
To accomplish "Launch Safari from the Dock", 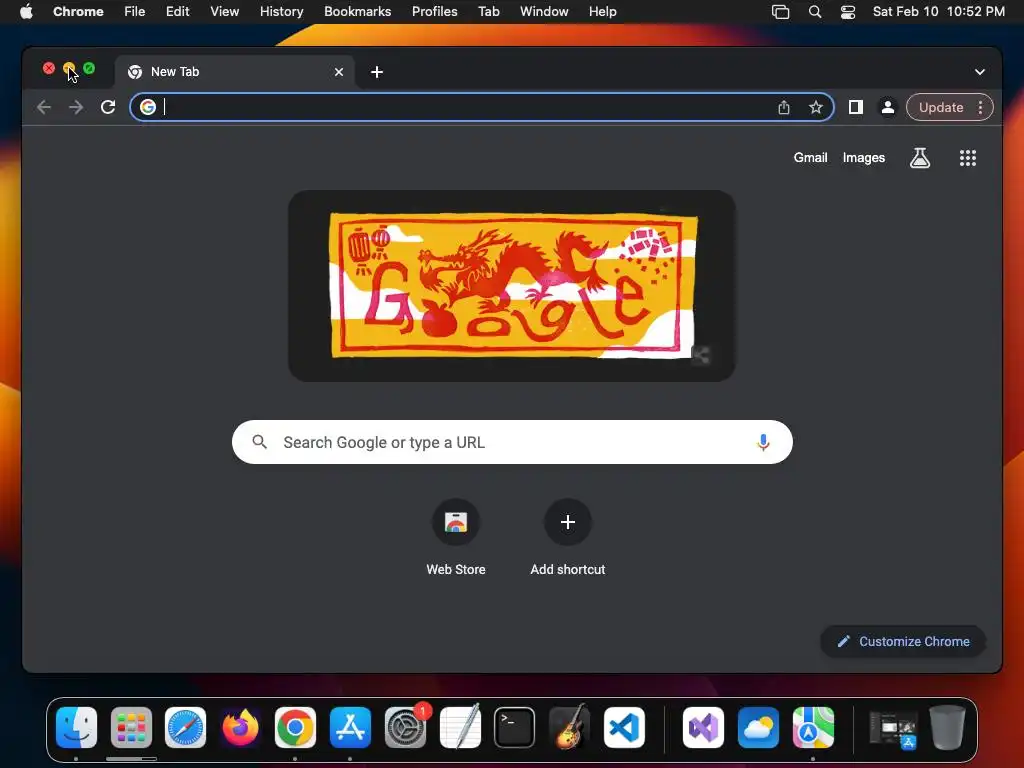I will [185, 727].
